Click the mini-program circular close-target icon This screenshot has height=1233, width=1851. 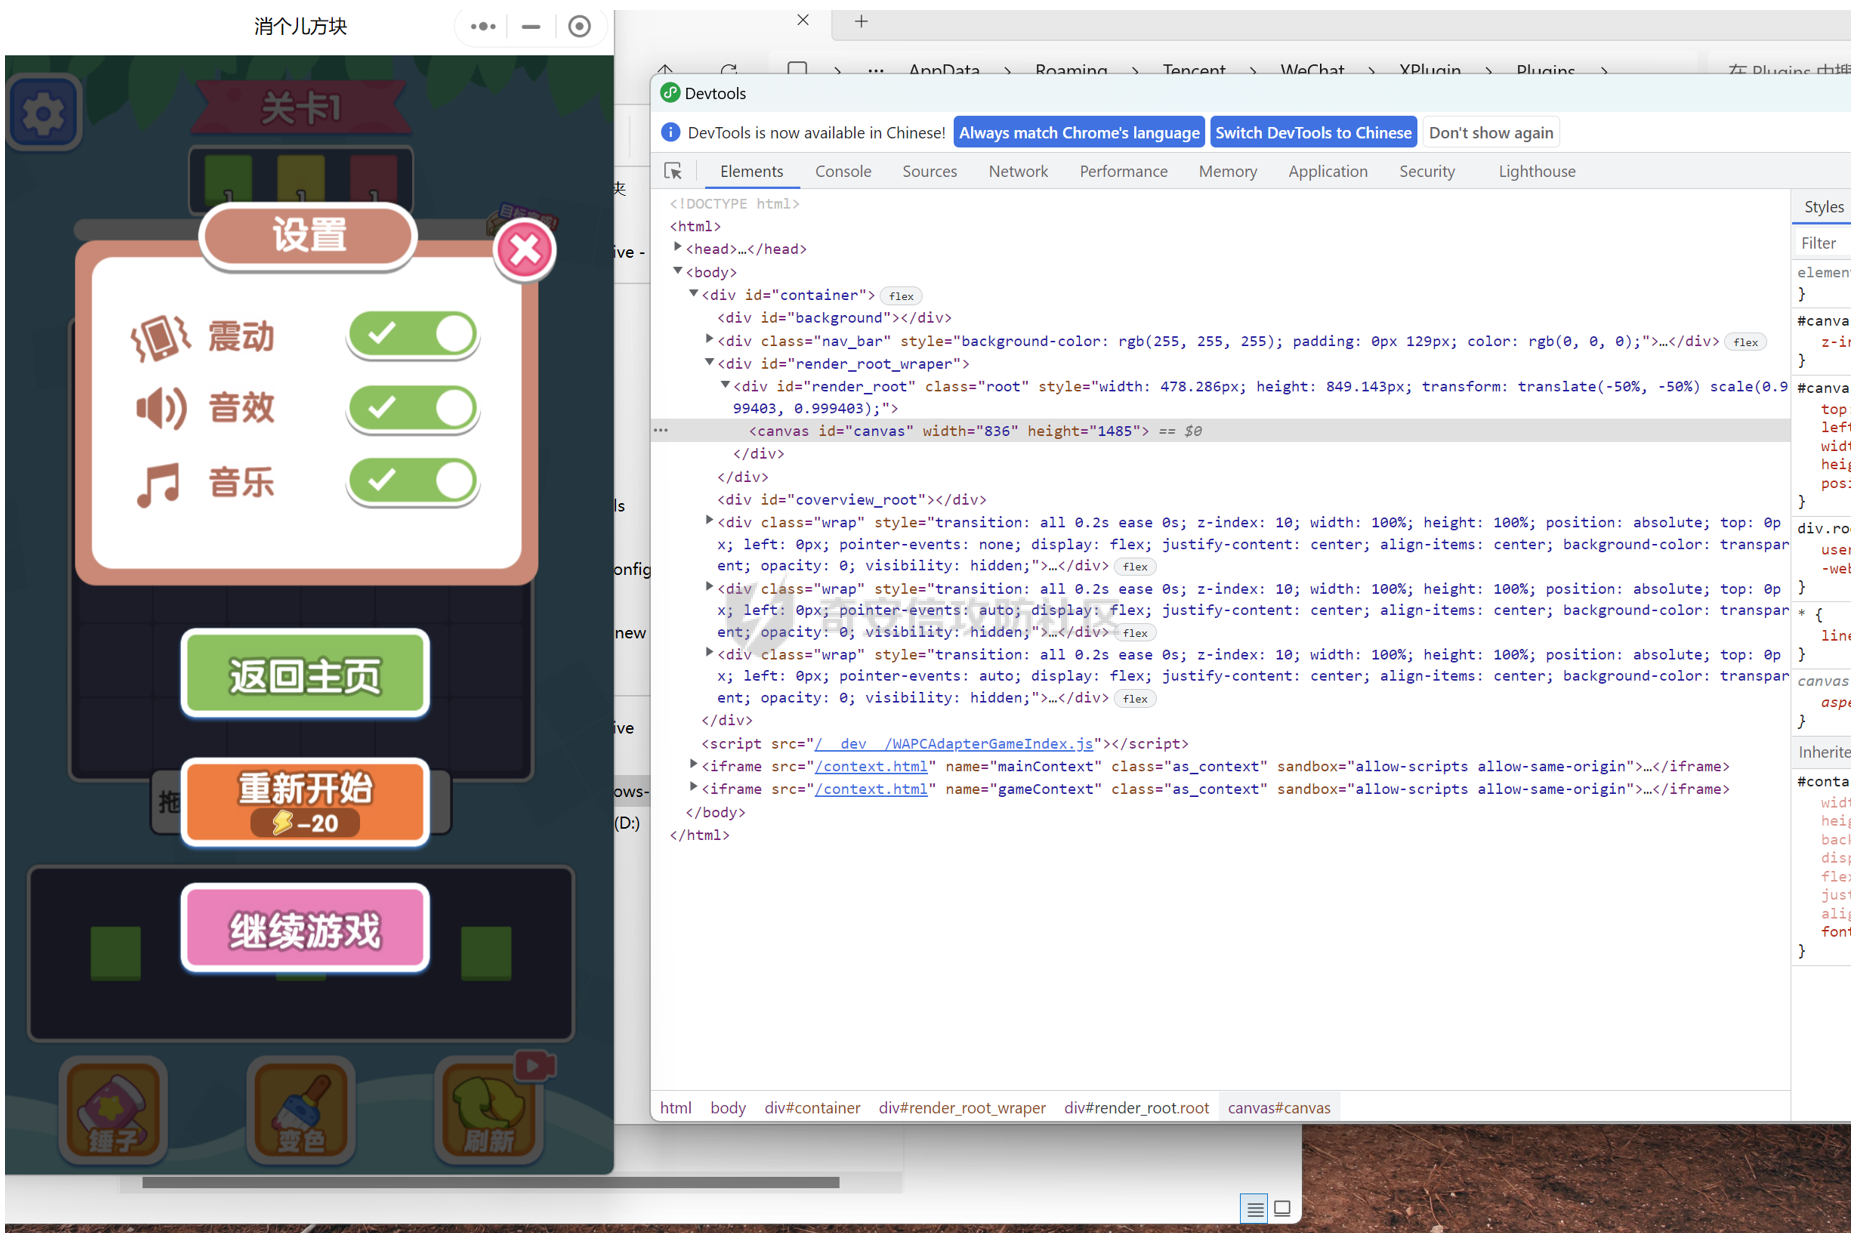(x=579, y=27)
